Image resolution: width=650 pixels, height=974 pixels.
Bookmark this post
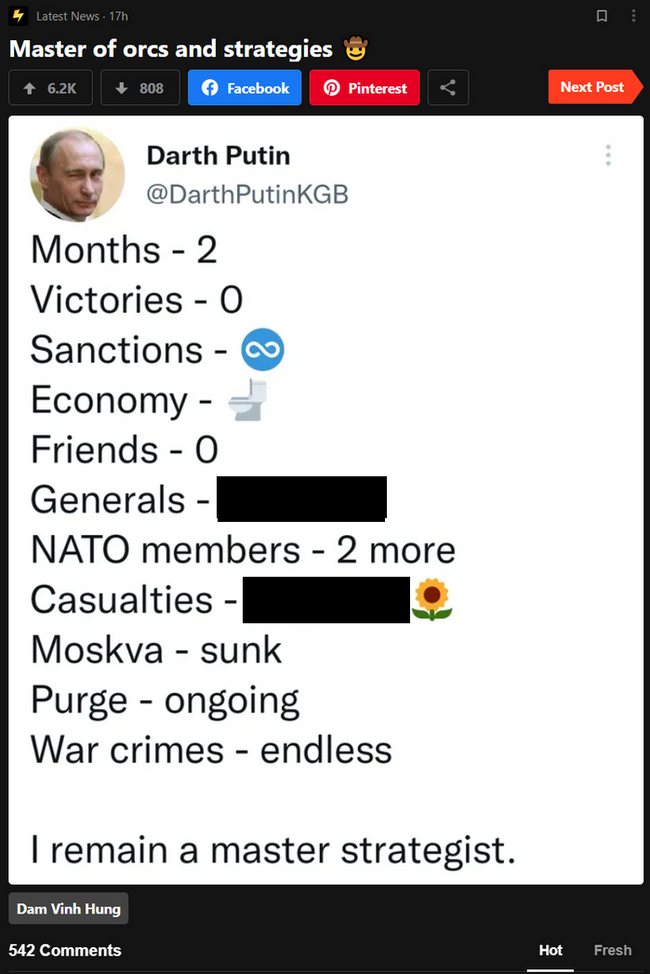(601, 16)
